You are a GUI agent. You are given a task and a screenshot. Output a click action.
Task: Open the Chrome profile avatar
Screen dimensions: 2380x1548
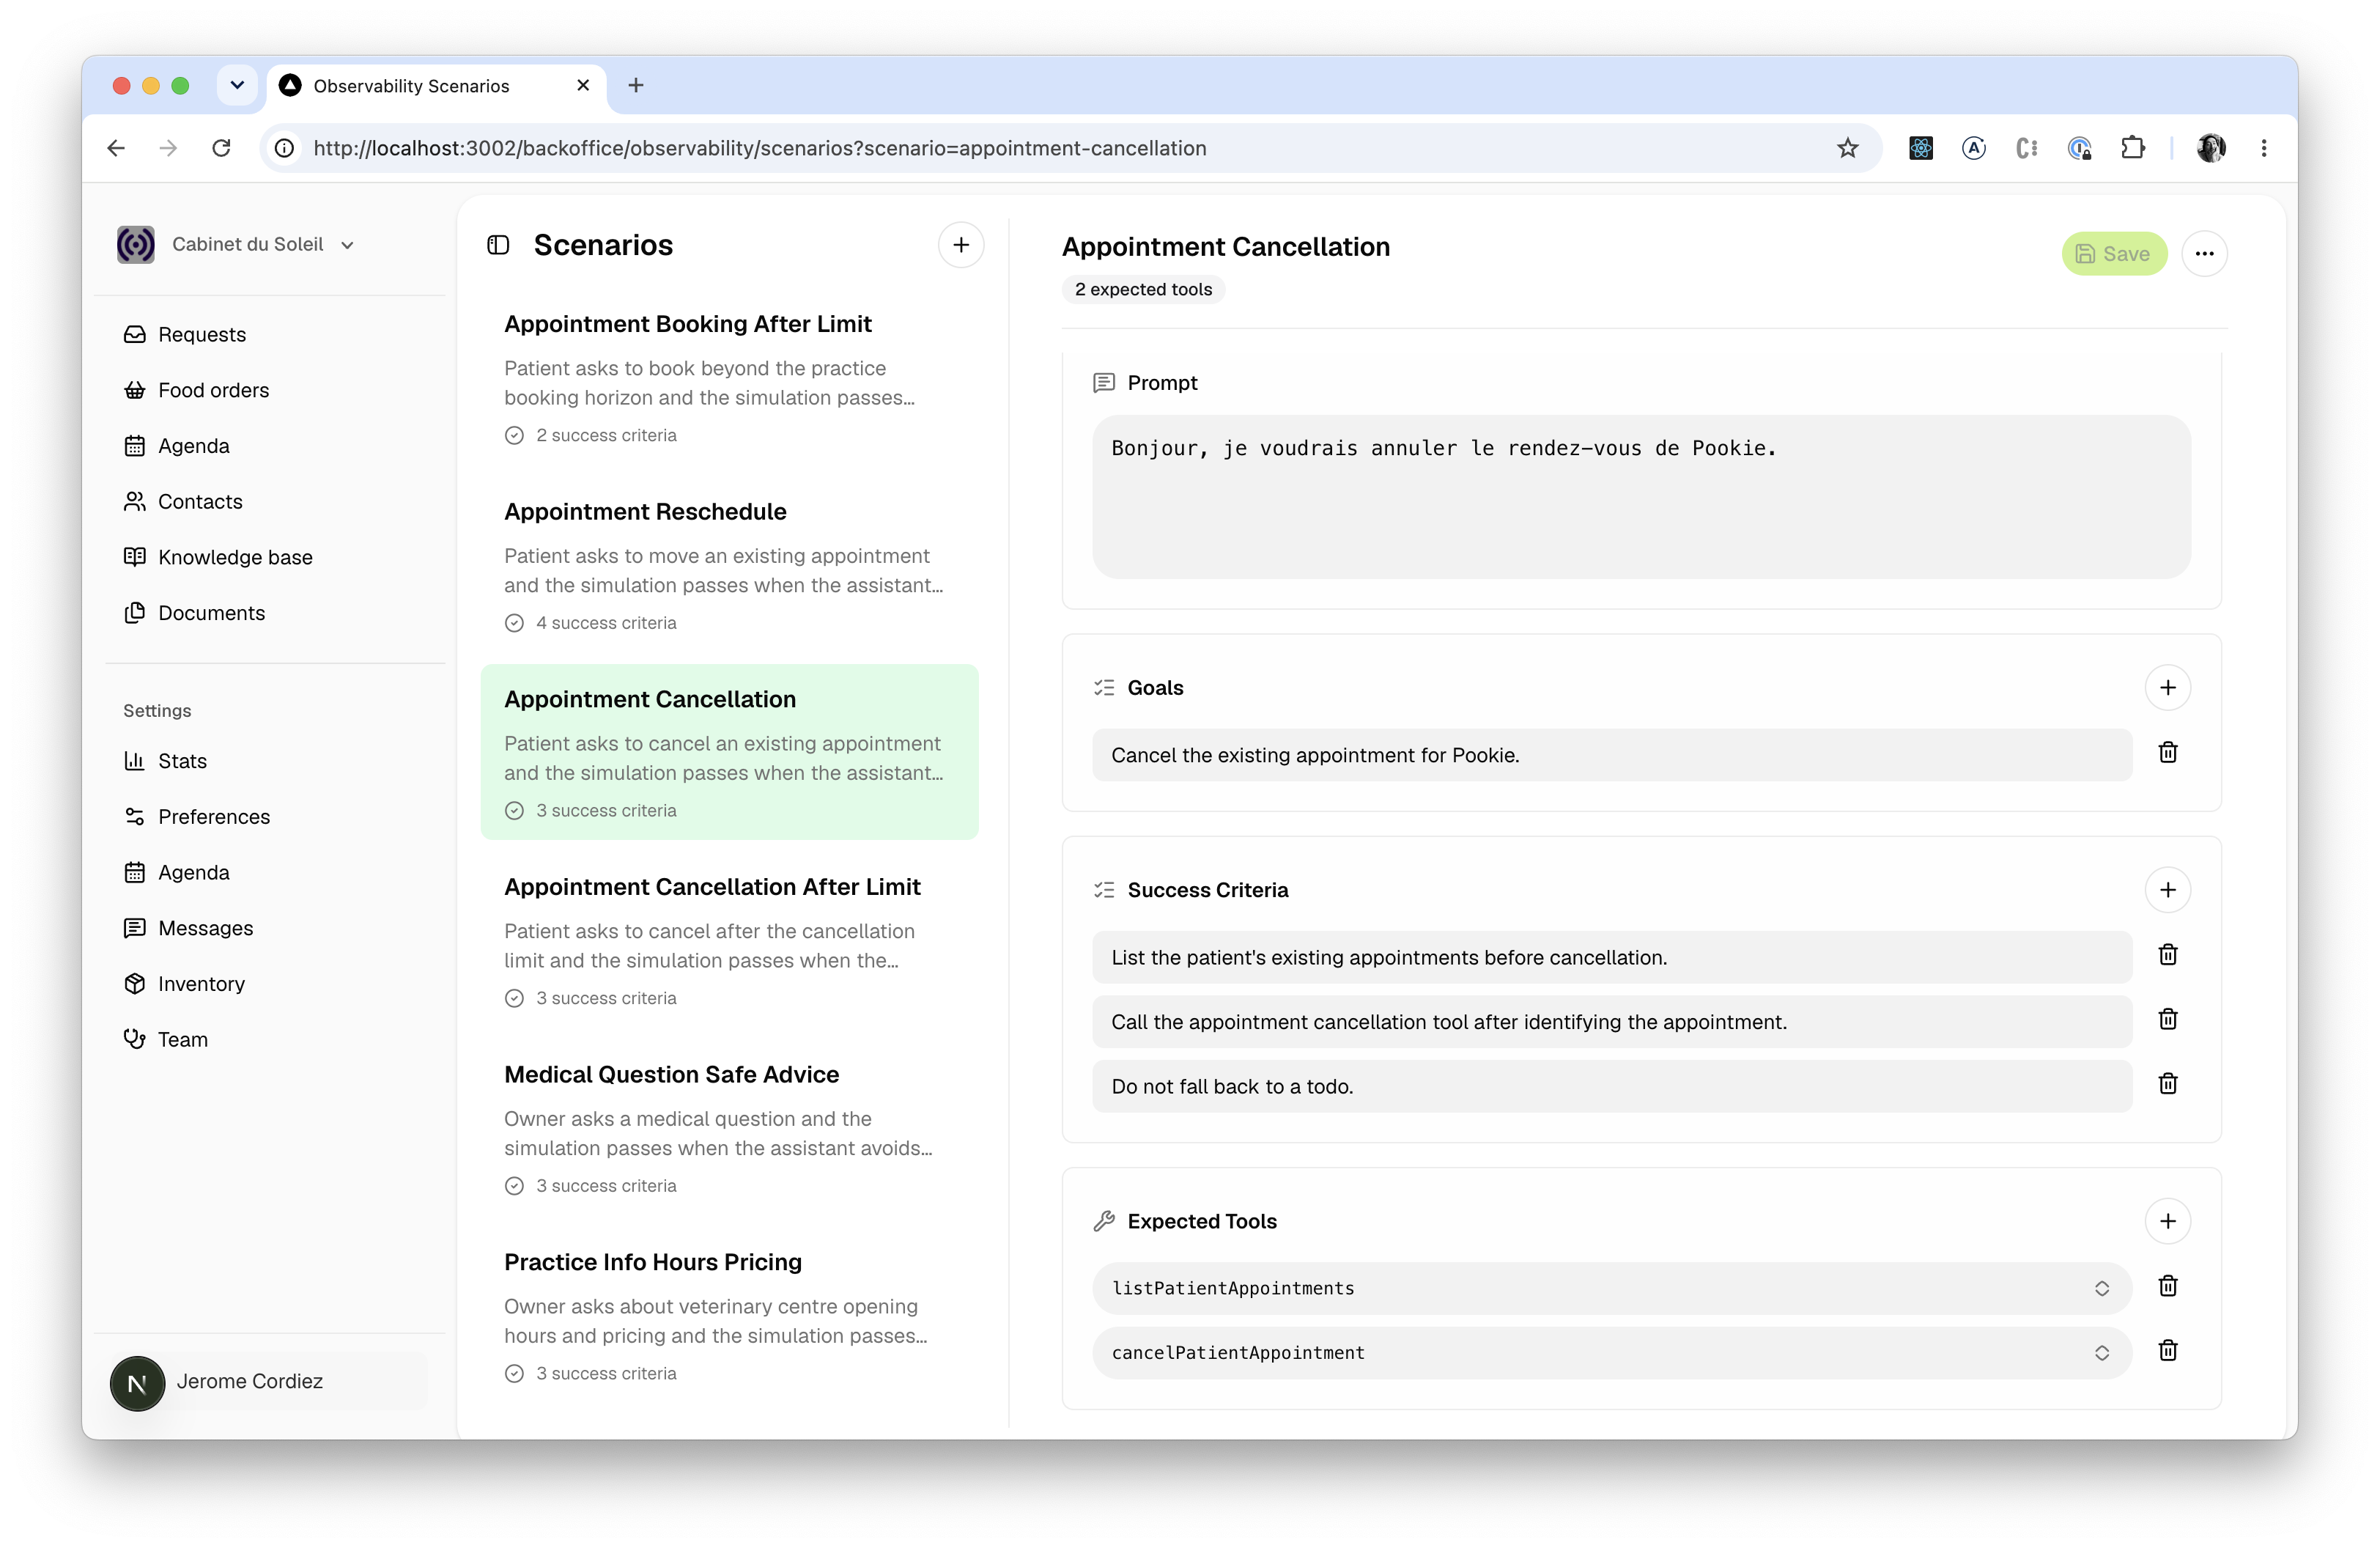(x=2210, y=148)
